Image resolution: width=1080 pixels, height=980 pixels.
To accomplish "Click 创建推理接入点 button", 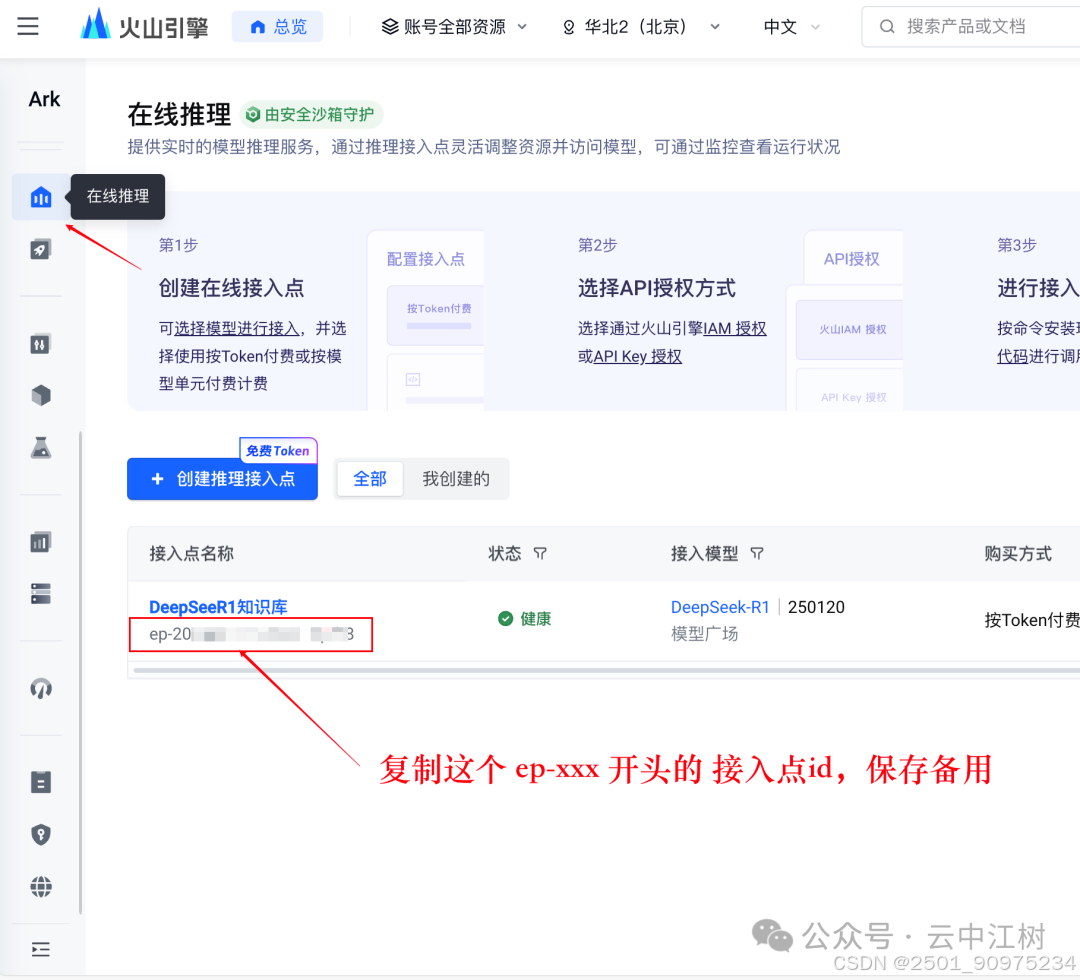I will coord(222,479).
